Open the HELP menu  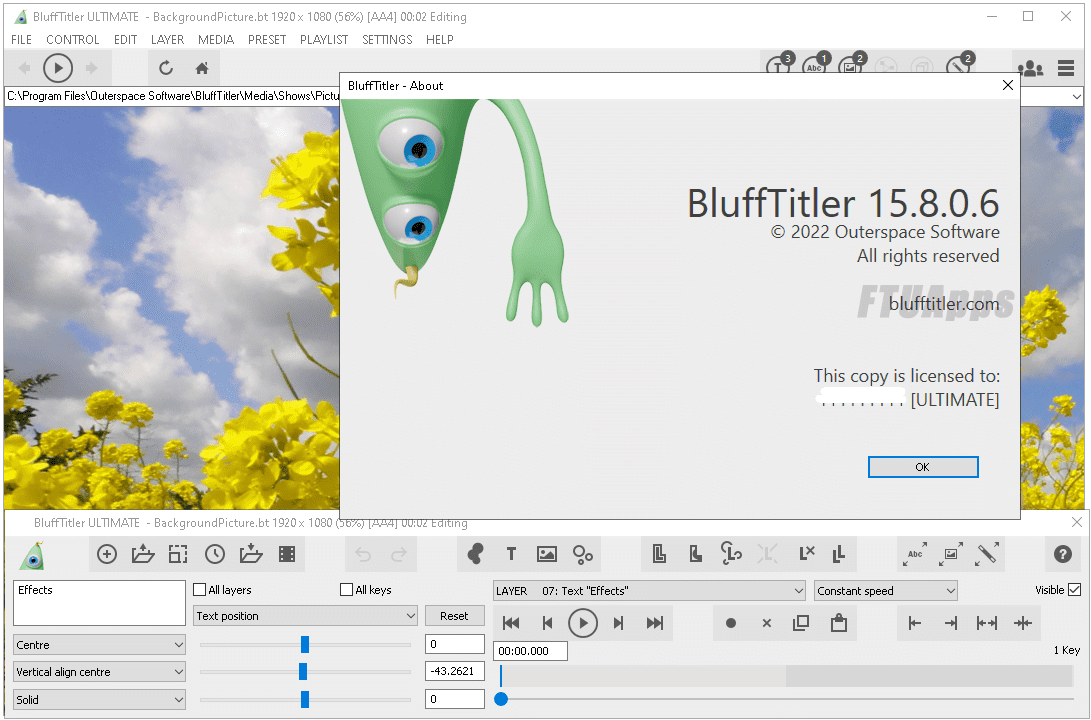tap(440, 40)
